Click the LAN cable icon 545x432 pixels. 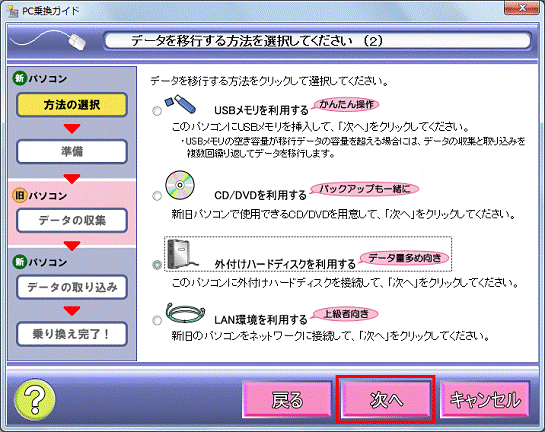coord(186,313)
